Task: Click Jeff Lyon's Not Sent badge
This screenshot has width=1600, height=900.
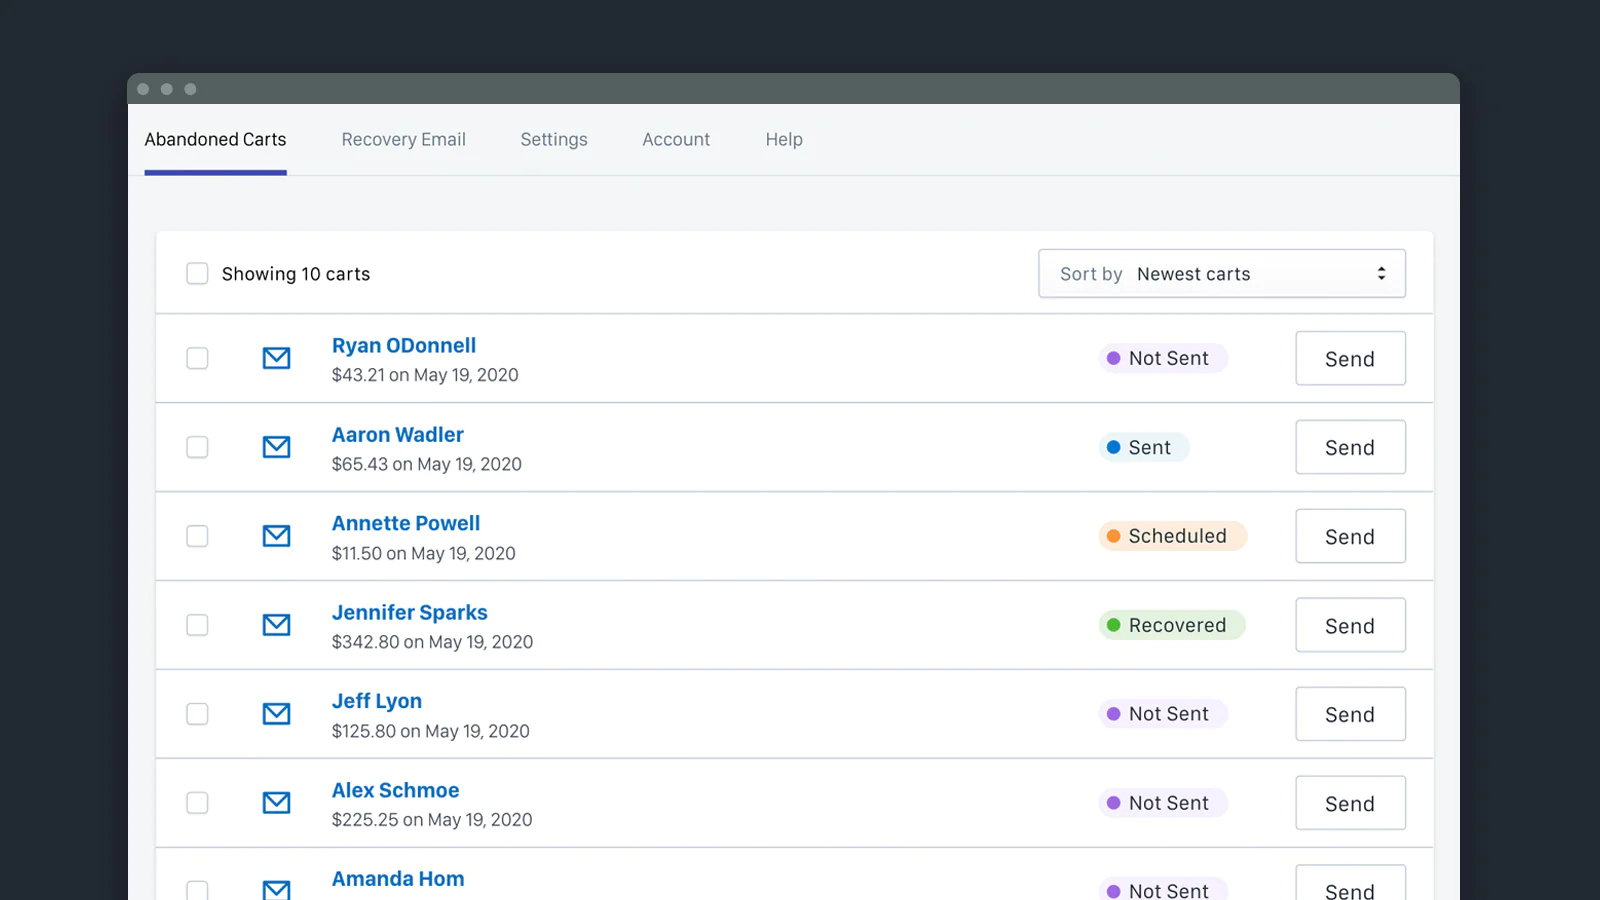Action: click(1163, 714)
